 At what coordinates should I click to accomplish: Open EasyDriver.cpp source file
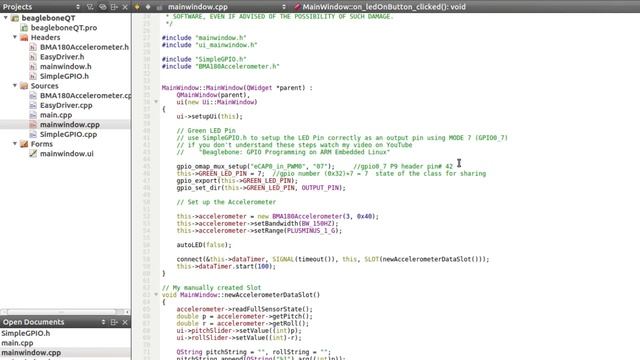pyautogui.click(x=66, y=105)
